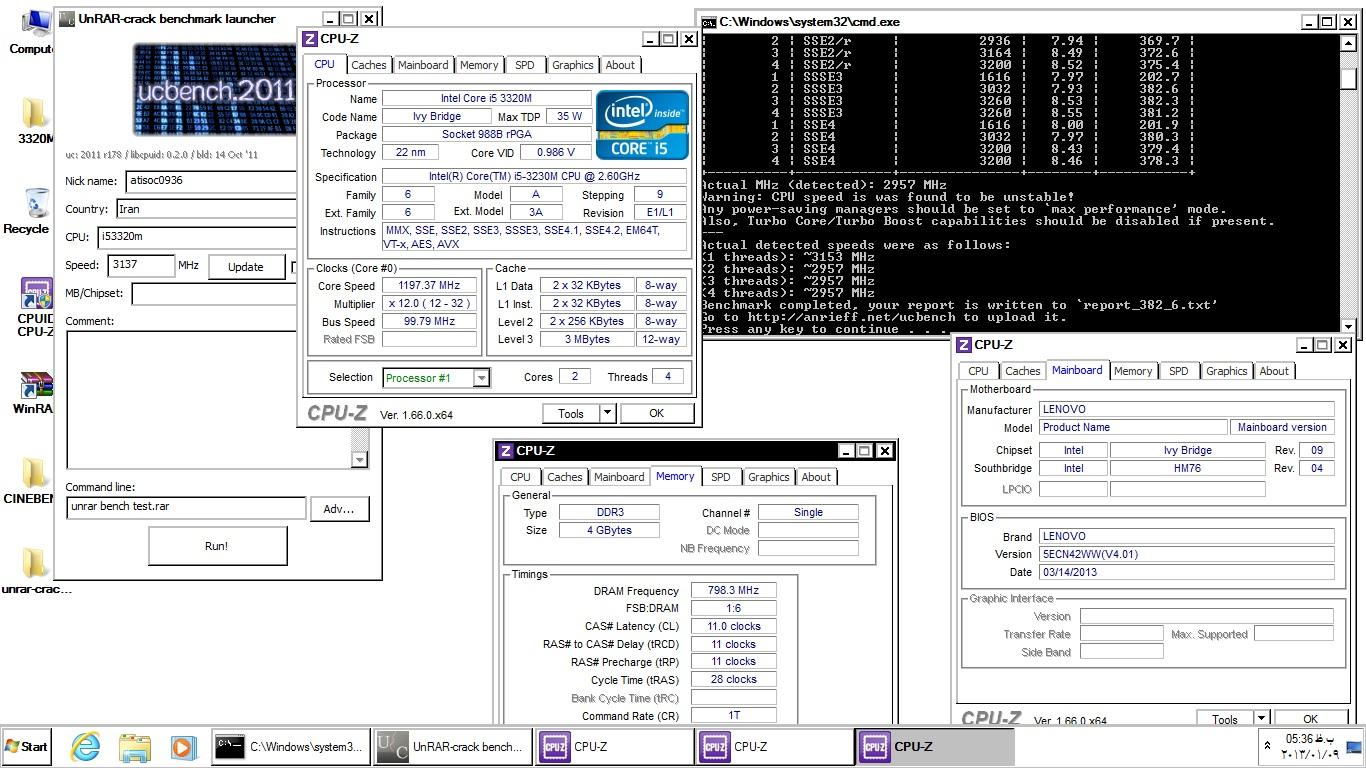This screenshot has height=768, width=1366.
Task: Open Graphics tab in CPU-Z Memory window
Action: (x=769, y=477)
